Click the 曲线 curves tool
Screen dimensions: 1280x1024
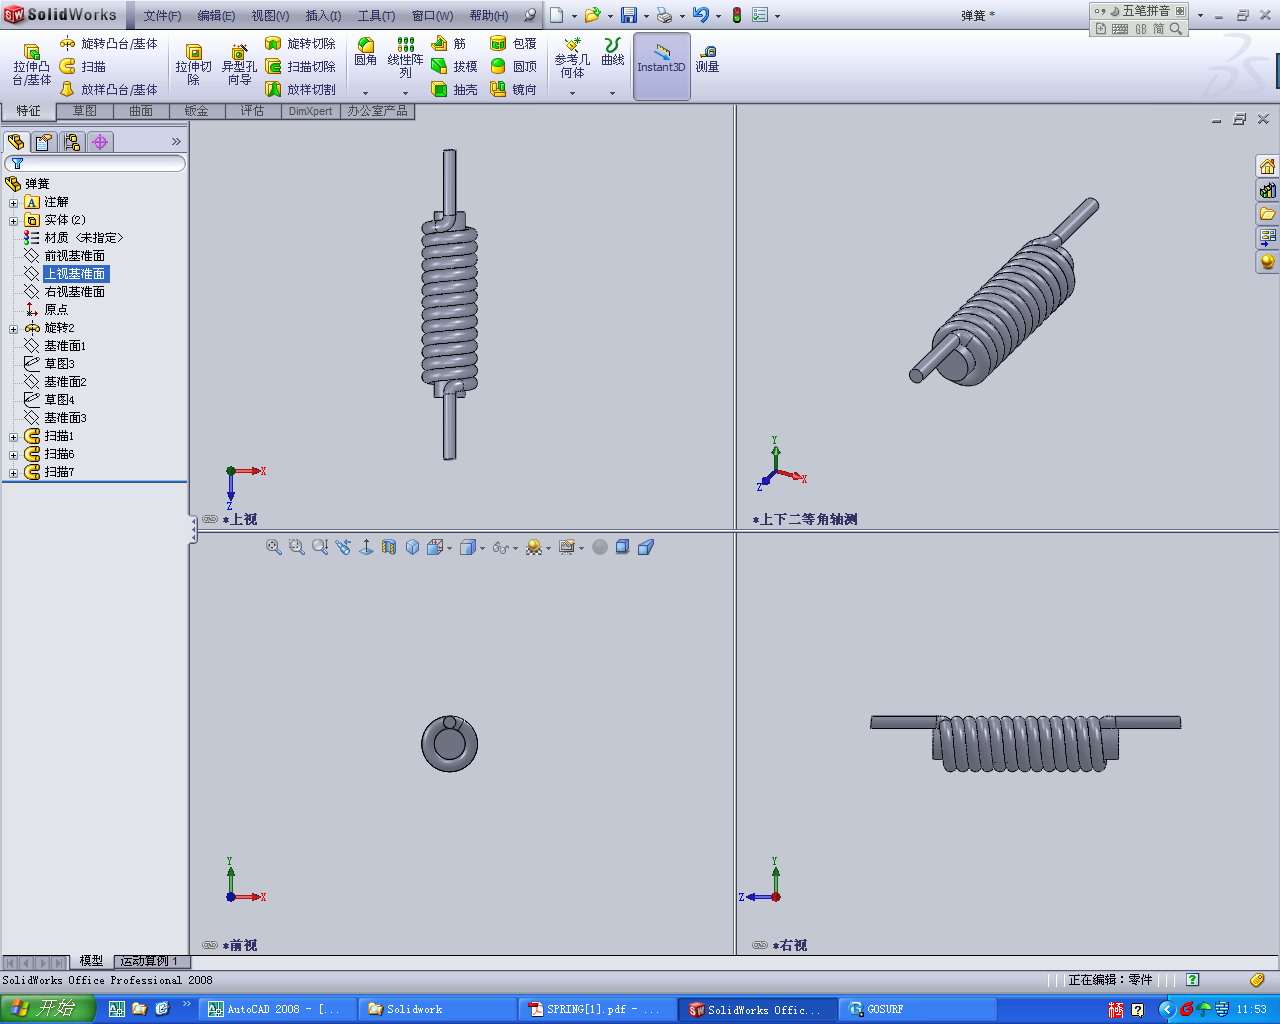tap(613, 52)
